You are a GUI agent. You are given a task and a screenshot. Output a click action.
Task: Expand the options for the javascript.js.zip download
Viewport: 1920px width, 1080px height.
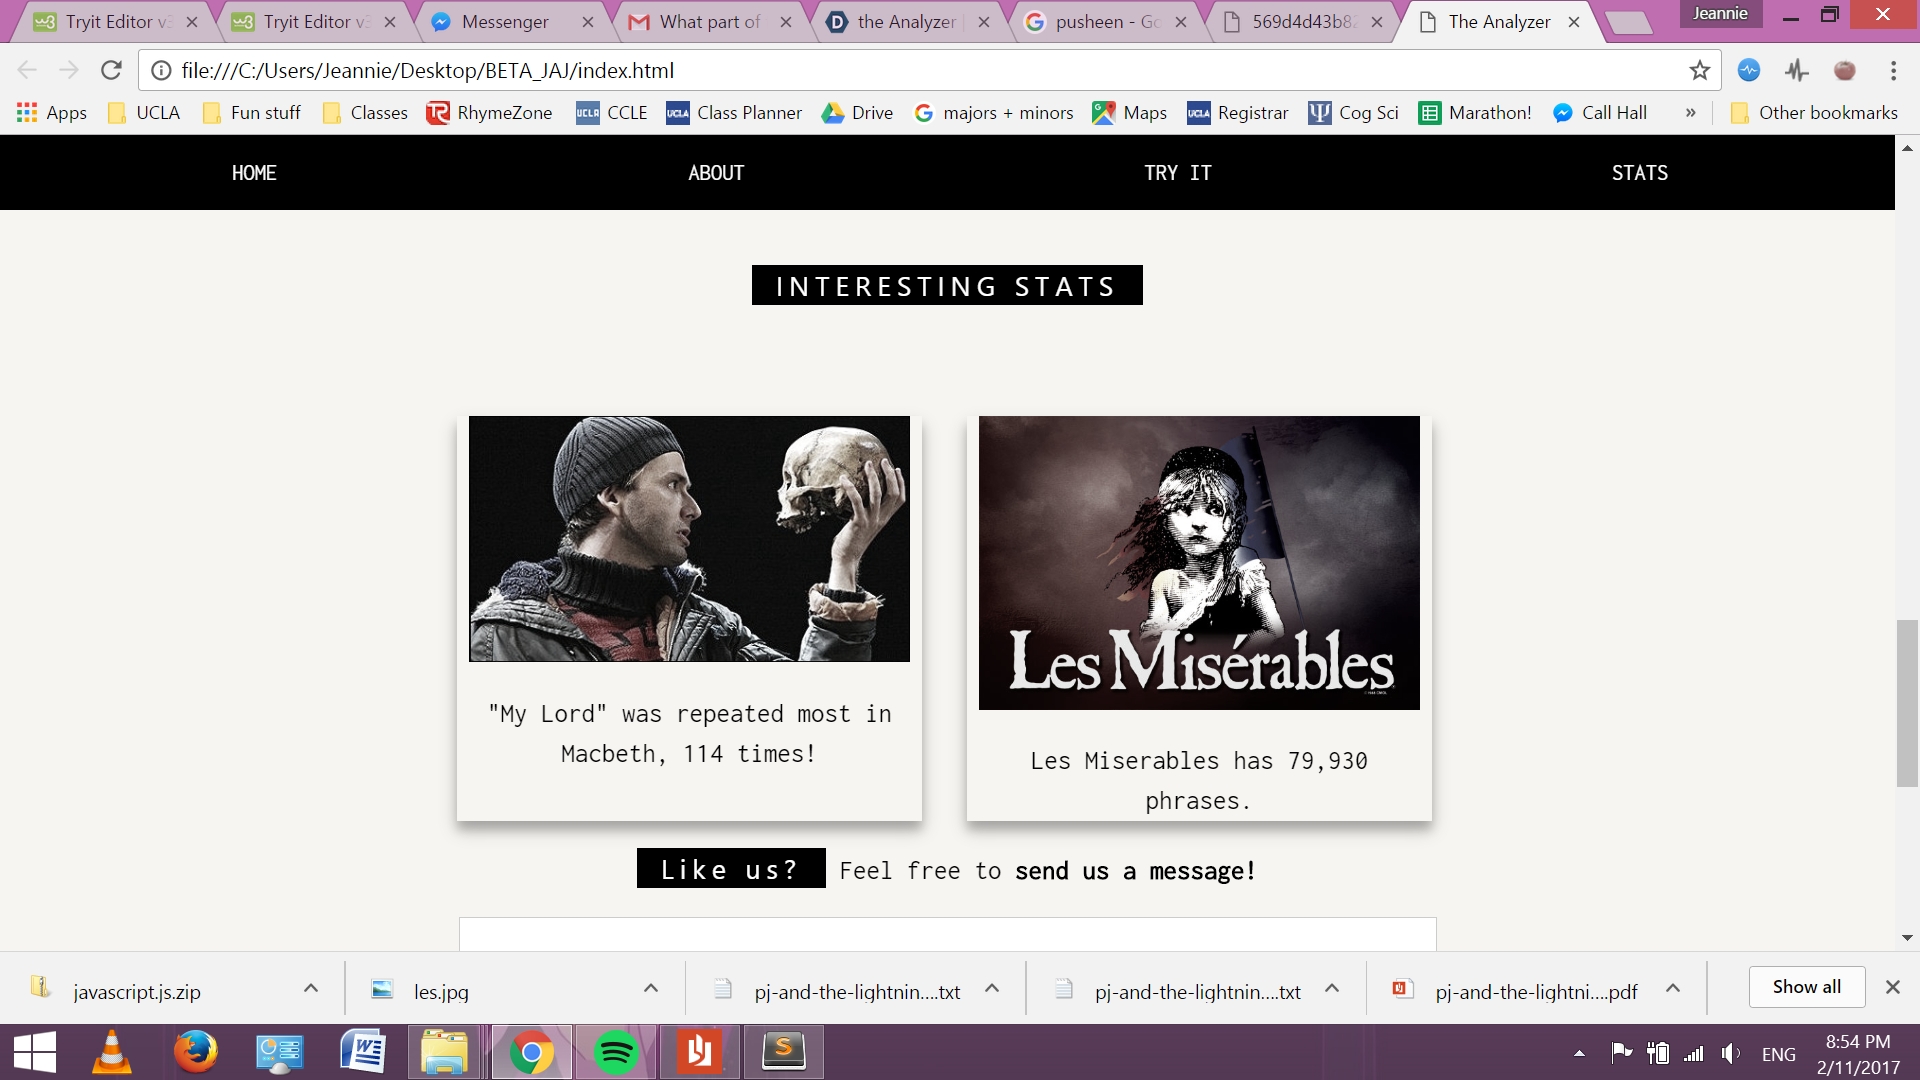pyautogui.click(x=311, y=988)
